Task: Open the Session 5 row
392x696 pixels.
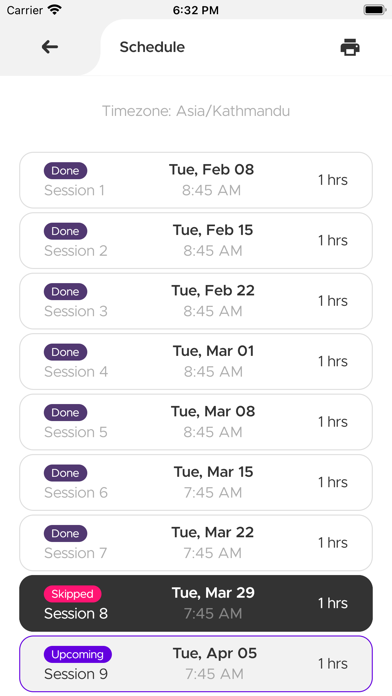Action: click(x=196, y=422)
